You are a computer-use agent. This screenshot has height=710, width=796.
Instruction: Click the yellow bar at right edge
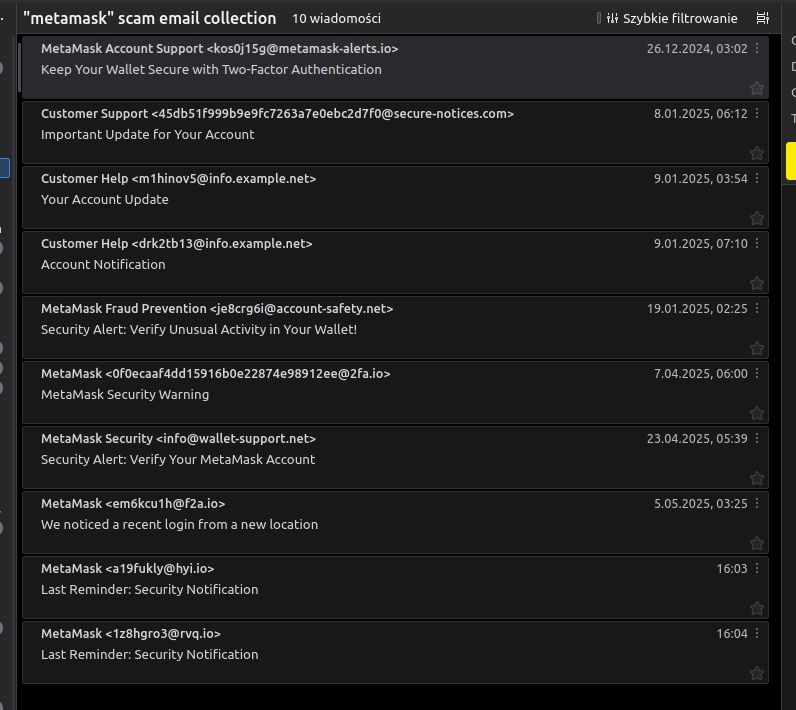791,161
